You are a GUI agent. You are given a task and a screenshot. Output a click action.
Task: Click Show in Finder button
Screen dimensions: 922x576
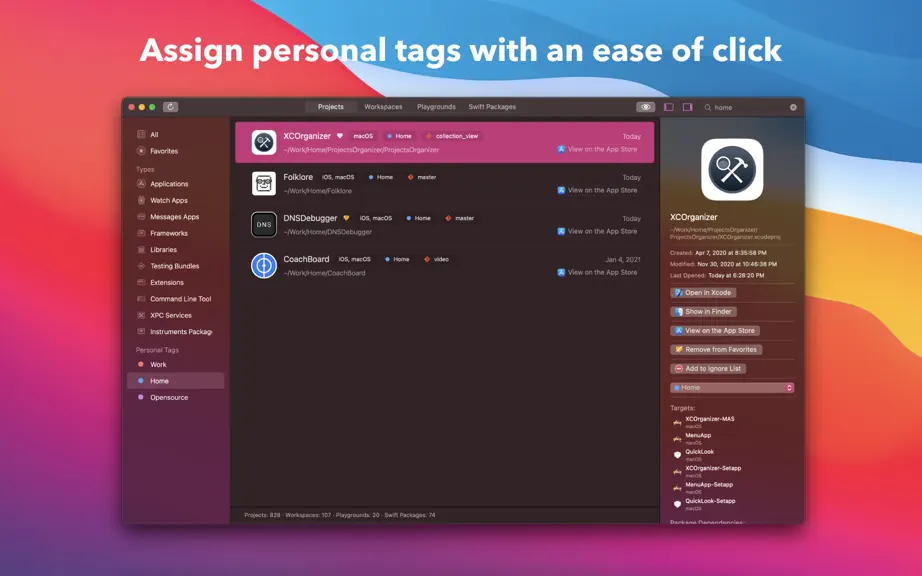point(704,312)
